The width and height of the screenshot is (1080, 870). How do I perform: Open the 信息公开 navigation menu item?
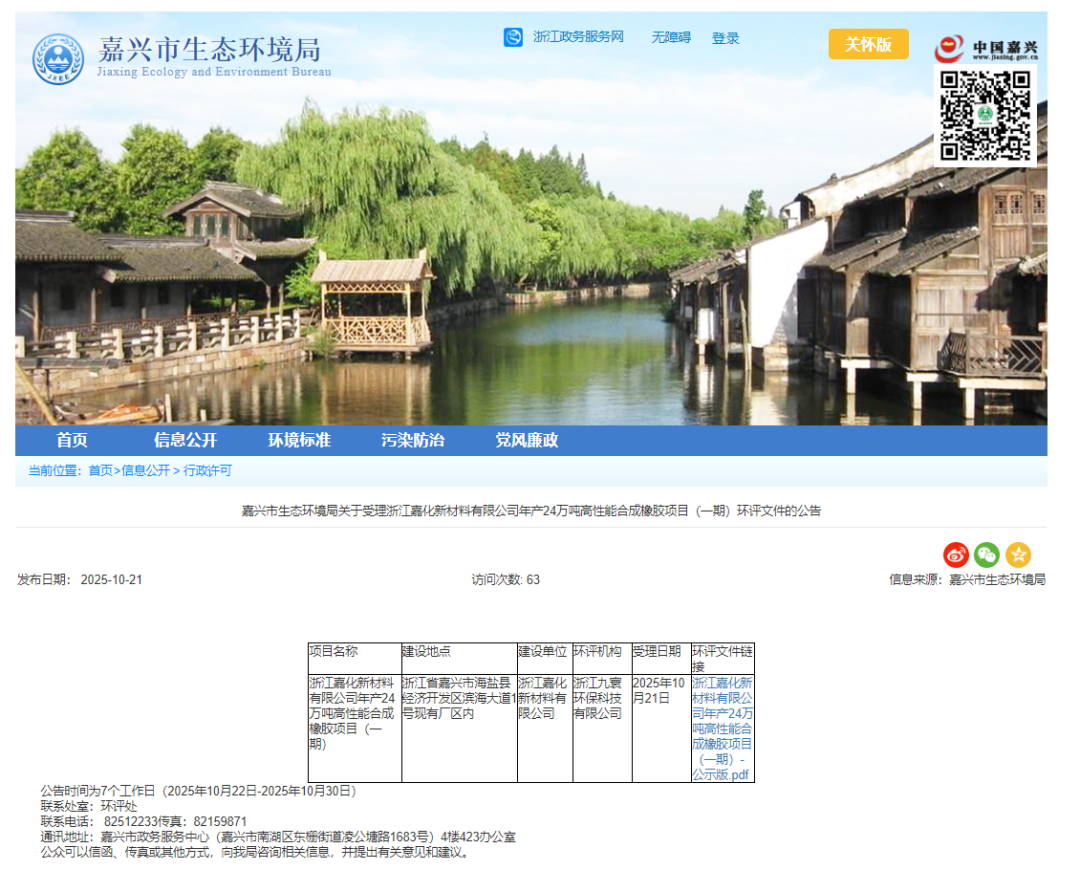[x=185, y=440]
